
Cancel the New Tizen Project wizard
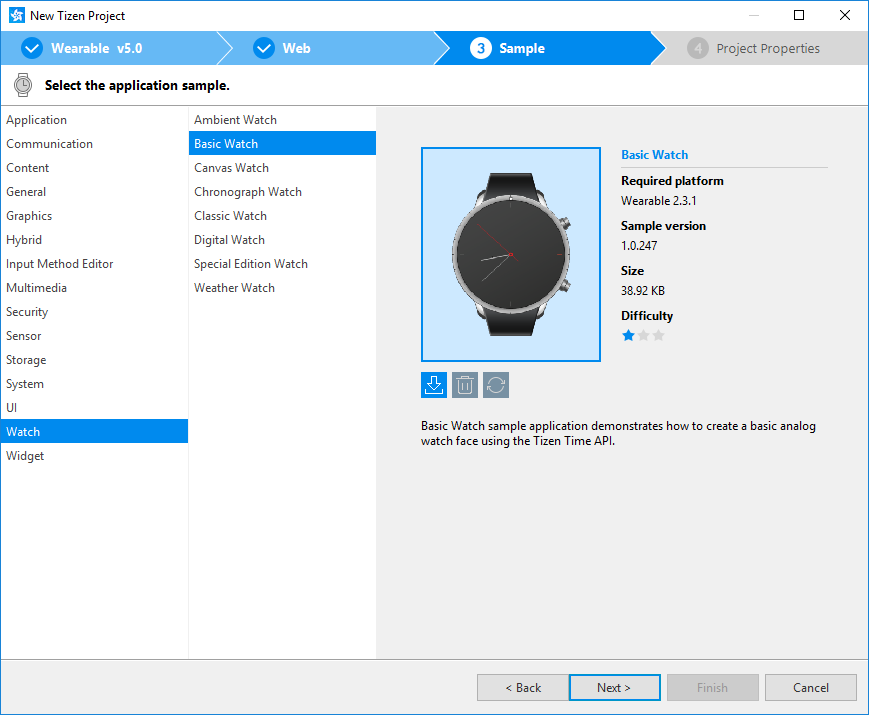[810, 688]
